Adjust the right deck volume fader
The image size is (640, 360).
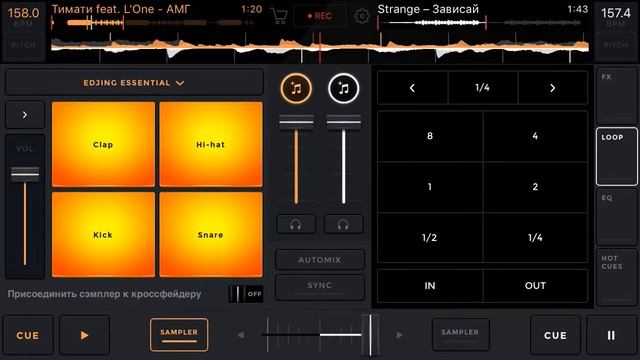[344, 122]
